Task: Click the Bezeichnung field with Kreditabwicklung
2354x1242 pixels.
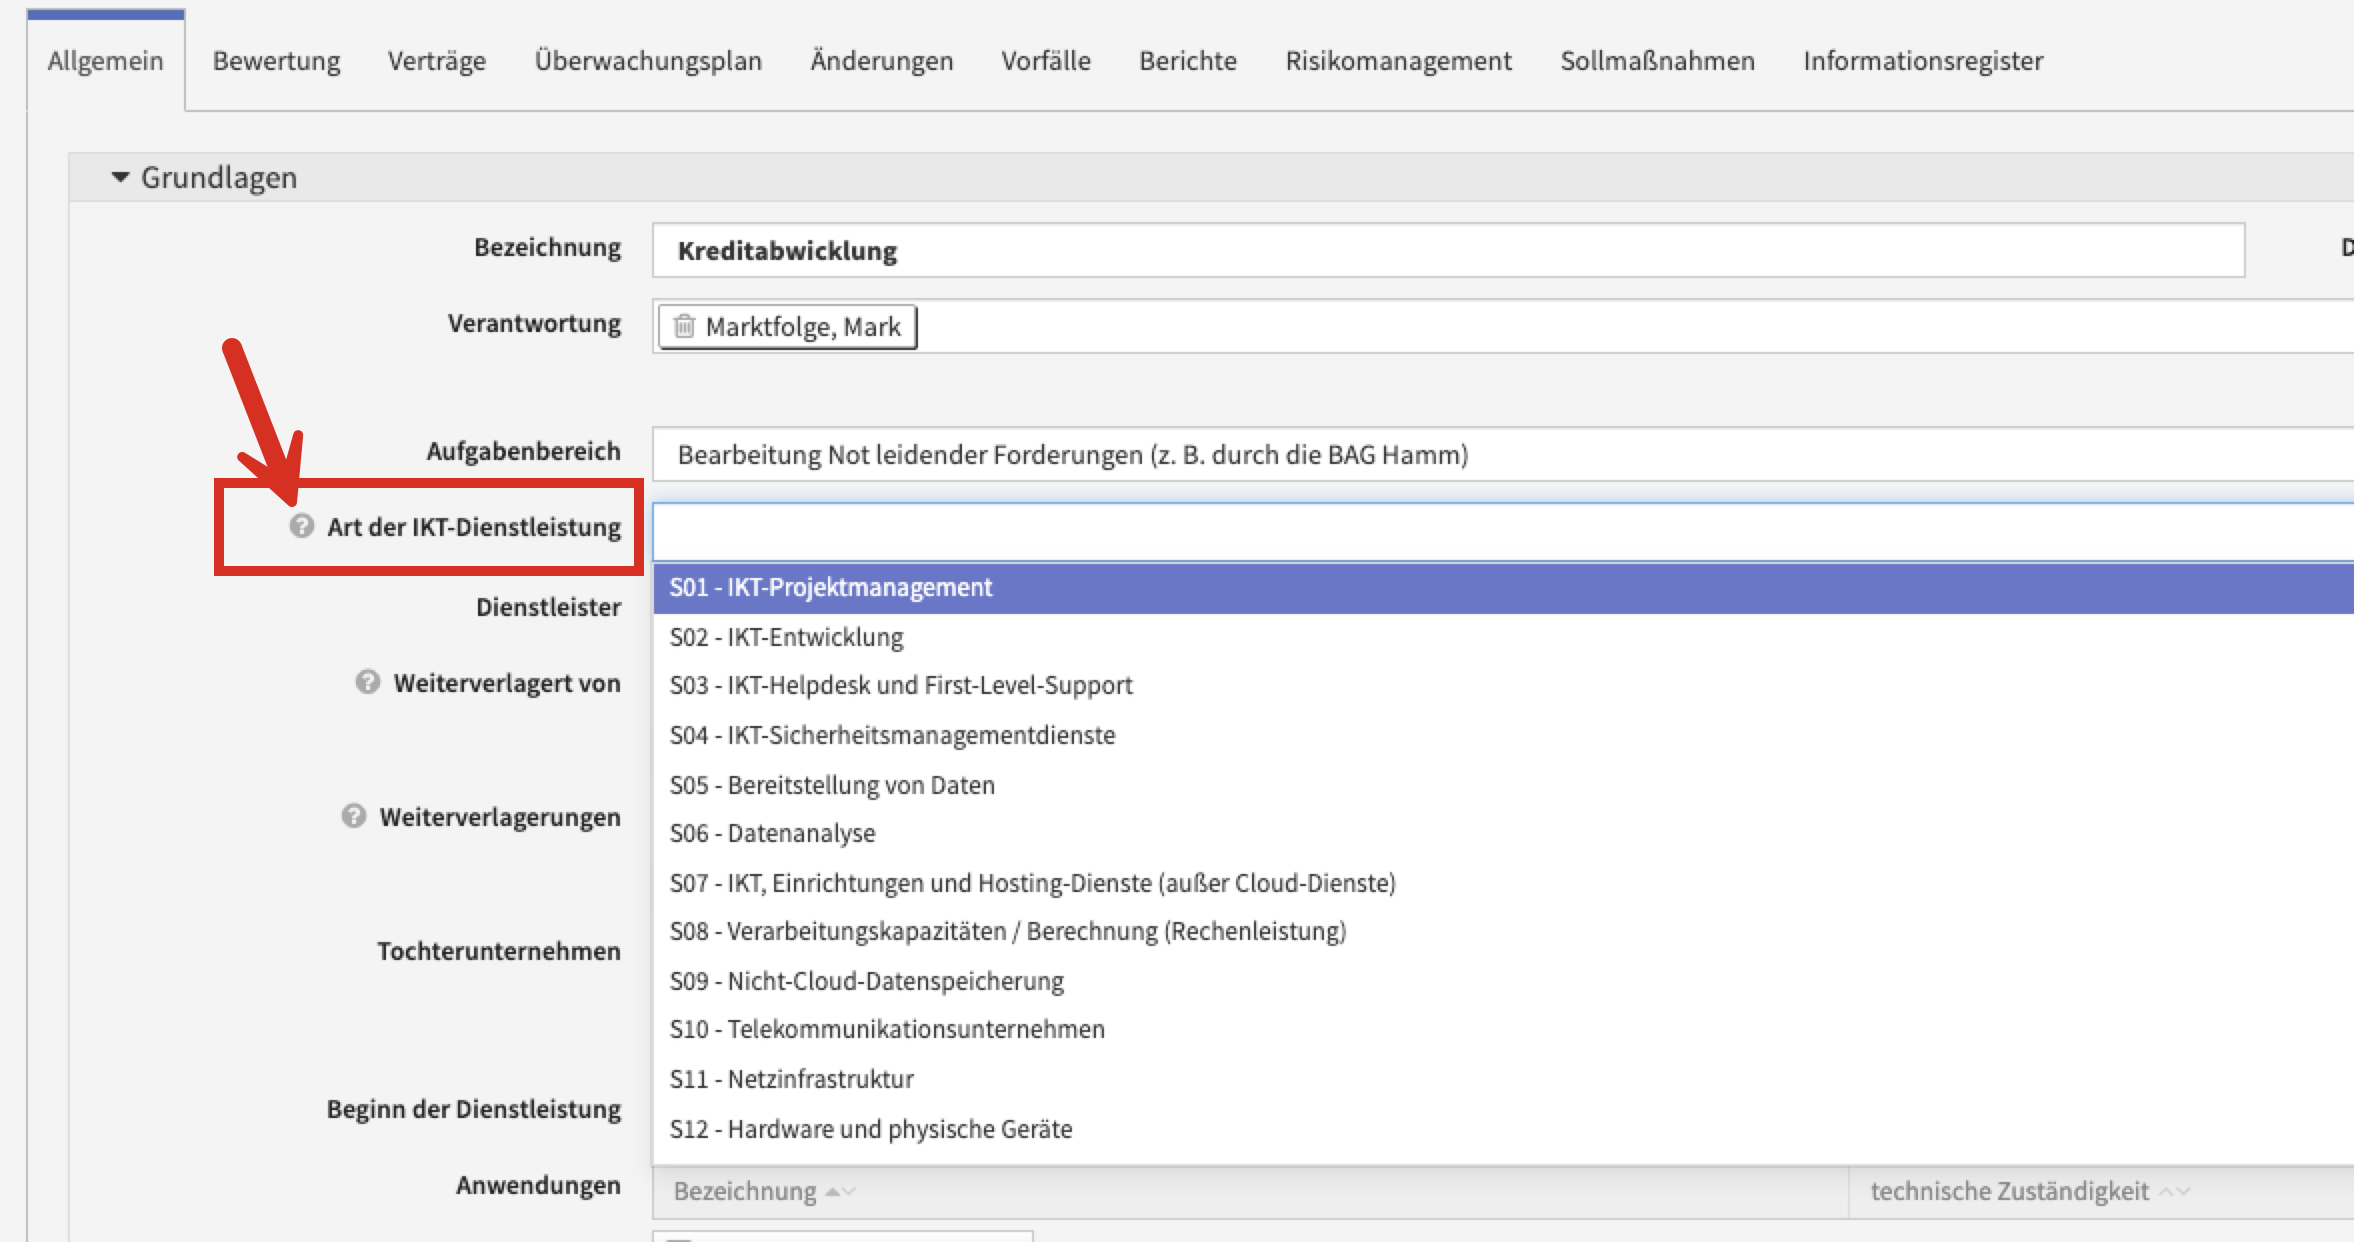Action: (x=1447, y=251)
